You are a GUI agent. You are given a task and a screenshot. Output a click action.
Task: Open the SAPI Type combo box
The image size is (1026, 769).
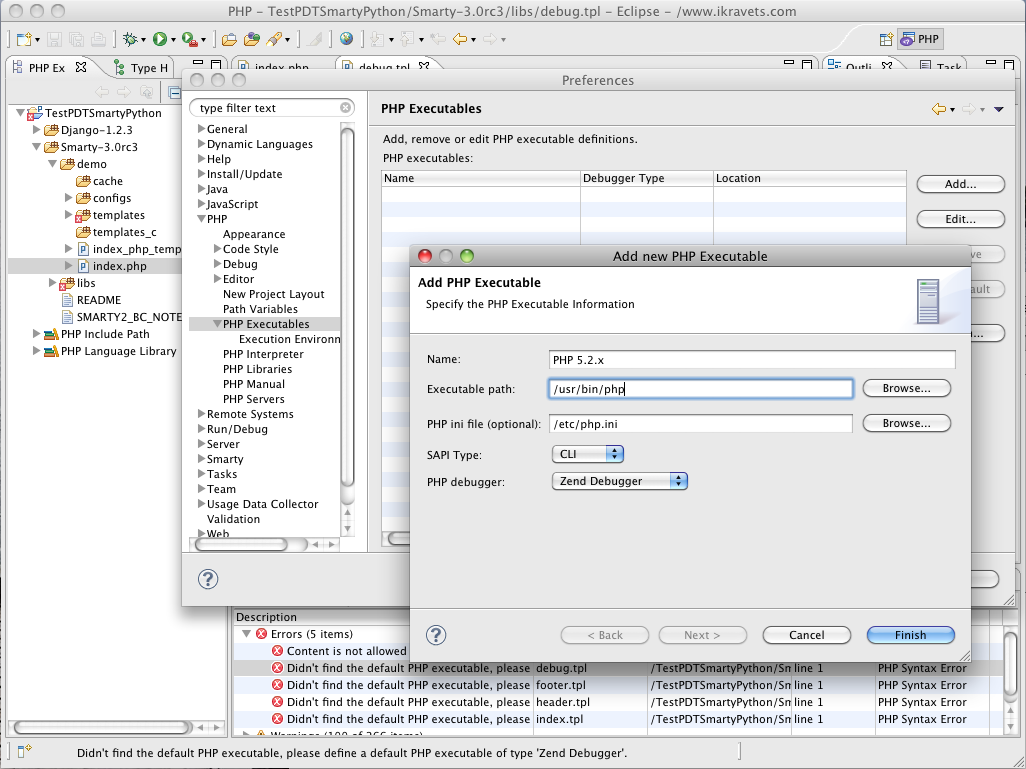click(588, 454)
